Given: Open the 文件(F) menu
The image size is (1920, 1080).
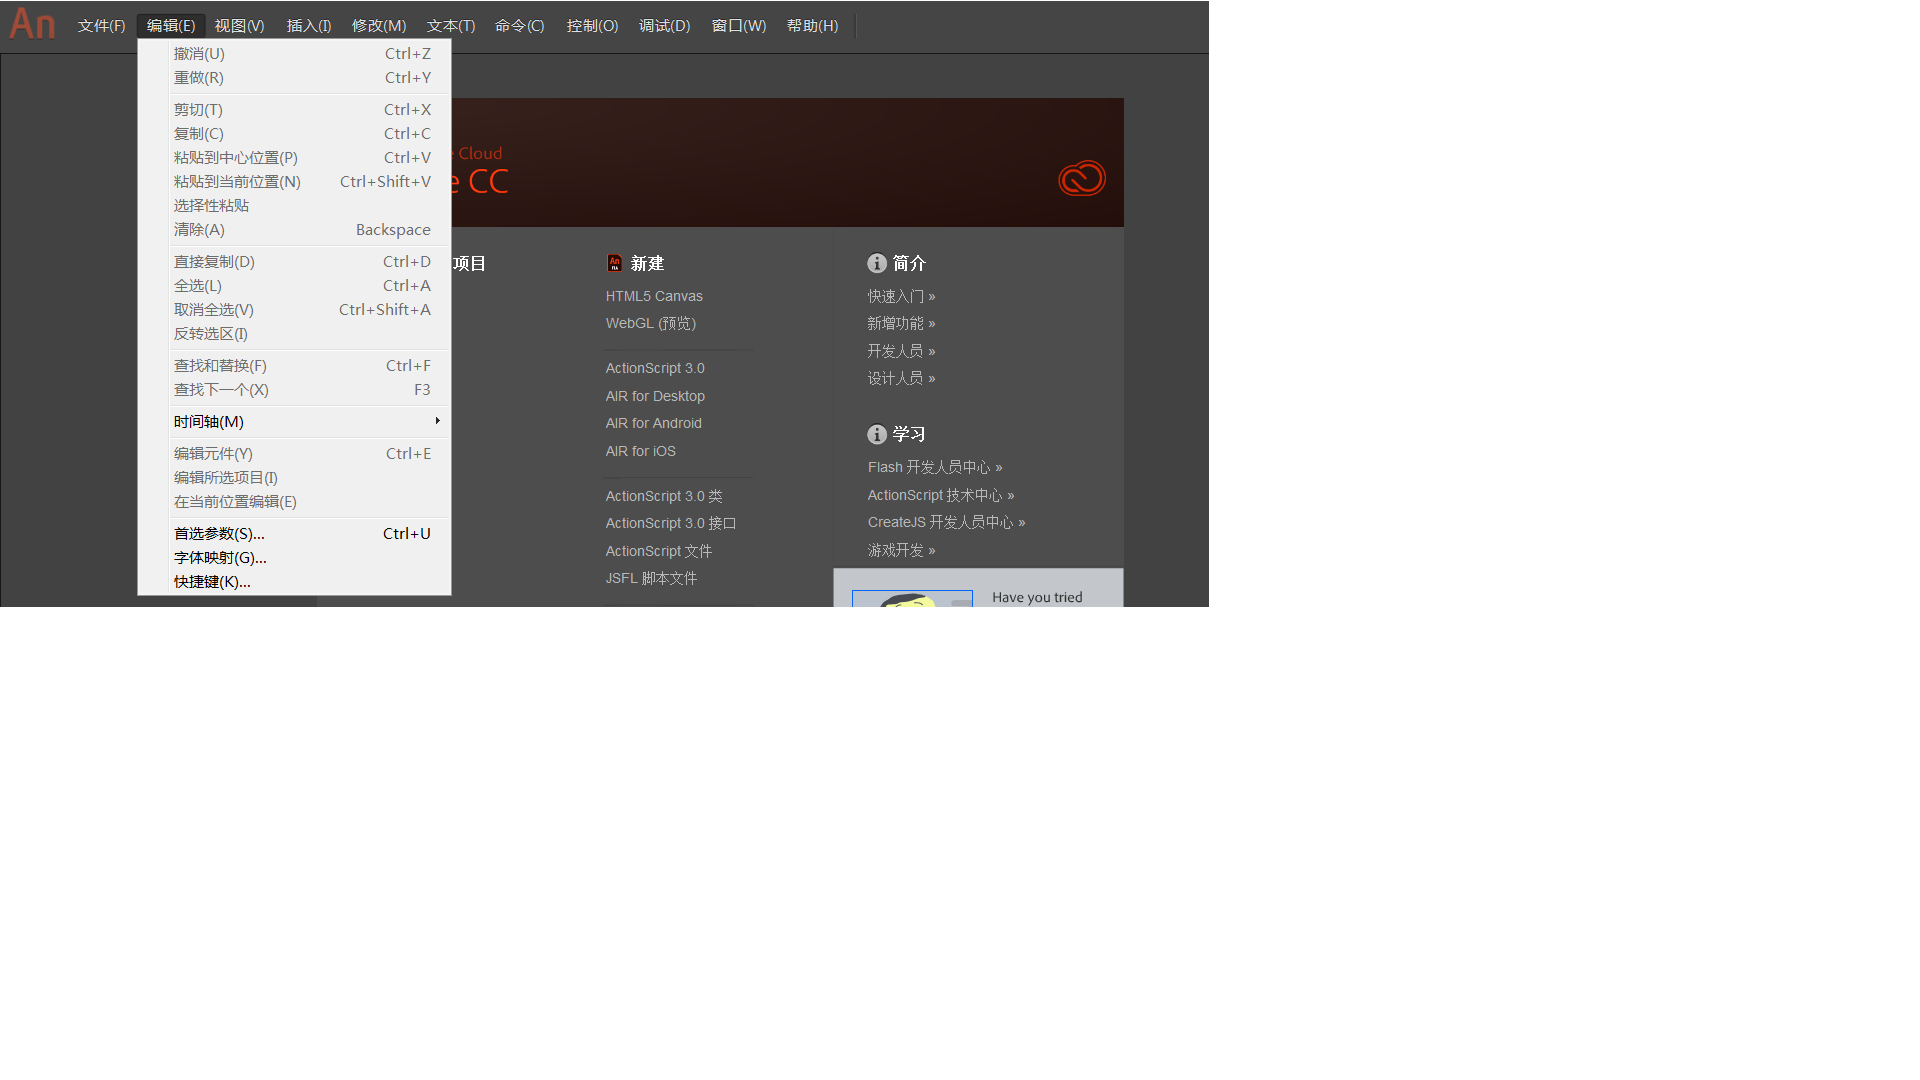Looking at the screenshot, I should 102,26.
